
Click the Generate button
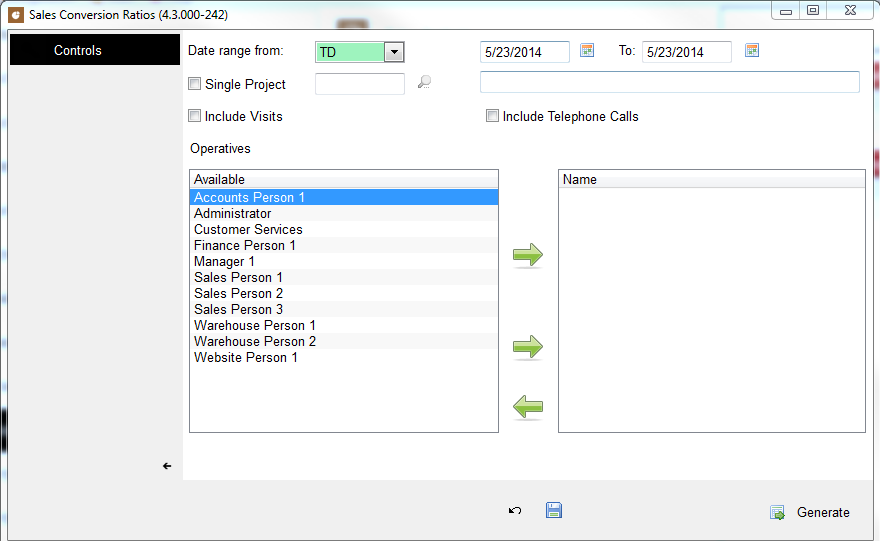point(810,512)
